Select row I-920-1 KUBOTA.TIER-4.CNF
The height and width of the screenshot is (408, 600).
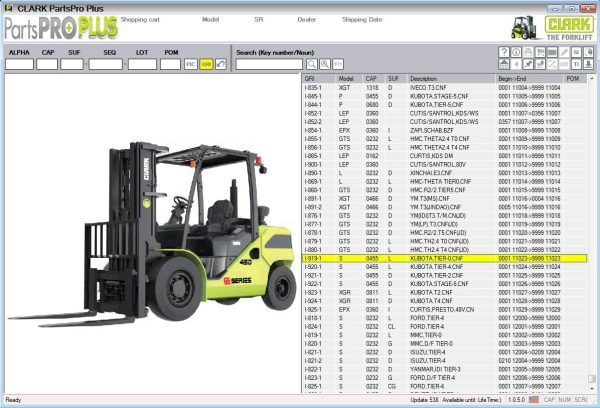(445, 267)
